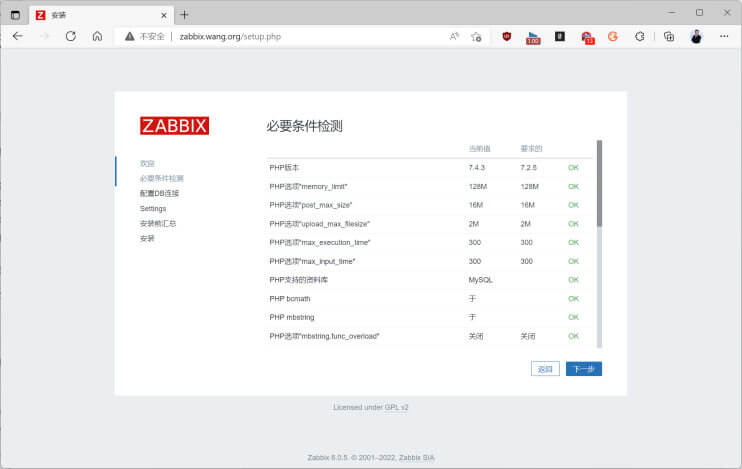Open the collections icon
The height and width of the screenshot is (469, 742).
[x=669, y=36]
